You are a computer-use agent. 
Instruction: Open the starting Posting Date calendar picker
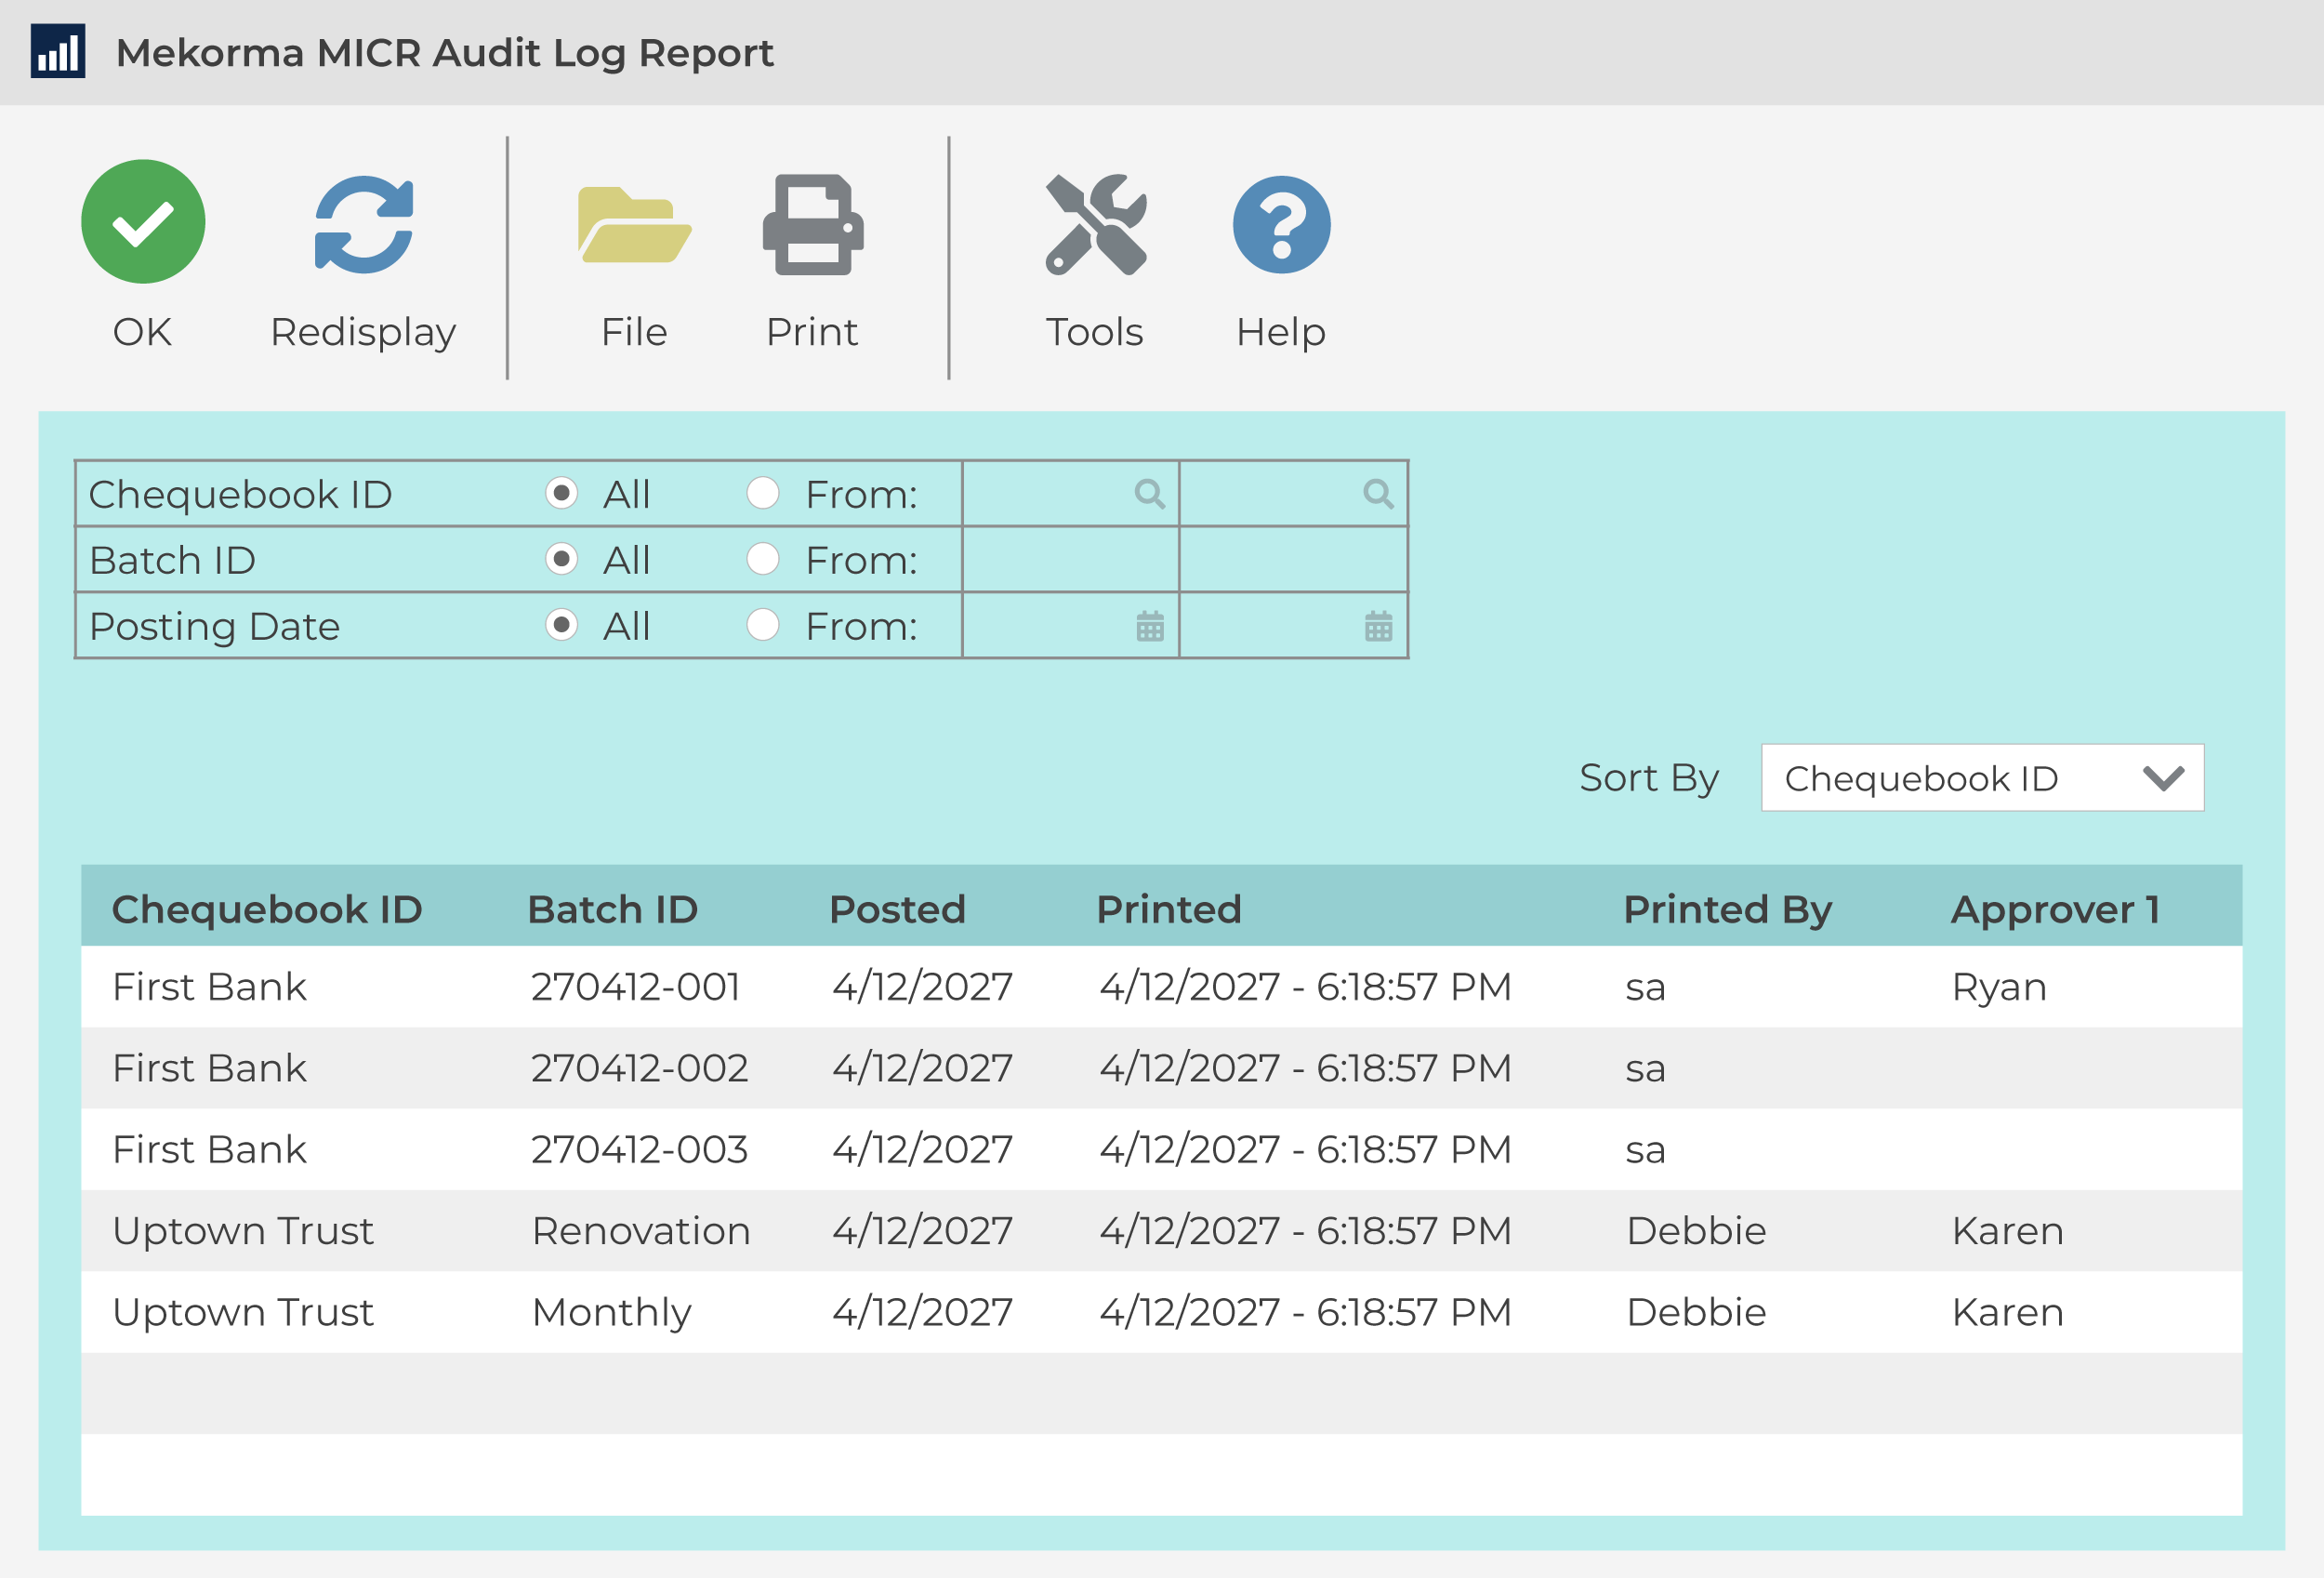(x=1150, y=627)
